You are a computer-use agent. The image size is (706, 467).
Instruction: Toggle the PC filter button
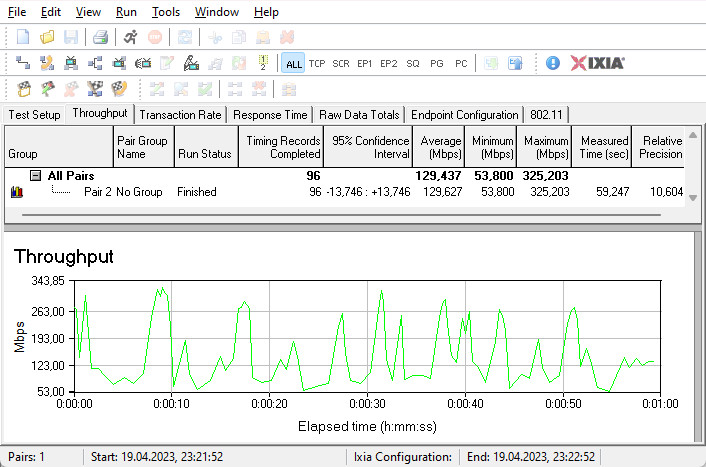pyautogui.click(x=461, y=63)
